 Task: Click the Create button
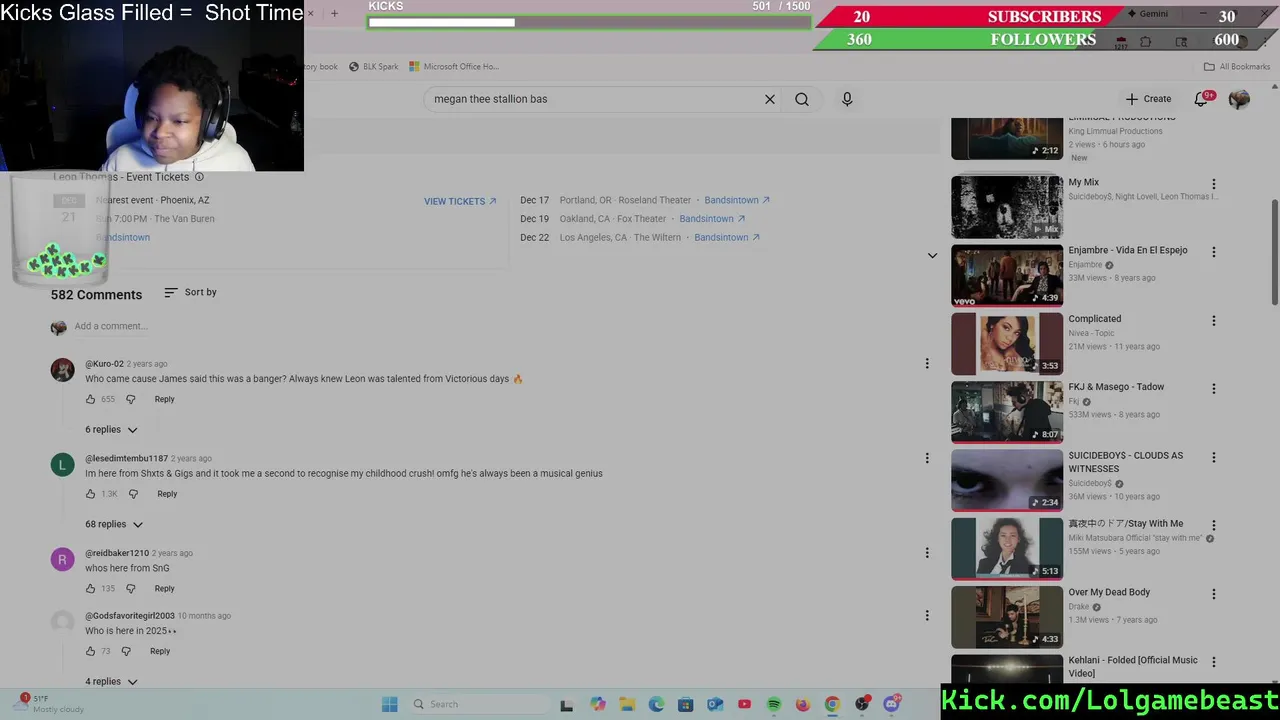(x=1148, y=99)
